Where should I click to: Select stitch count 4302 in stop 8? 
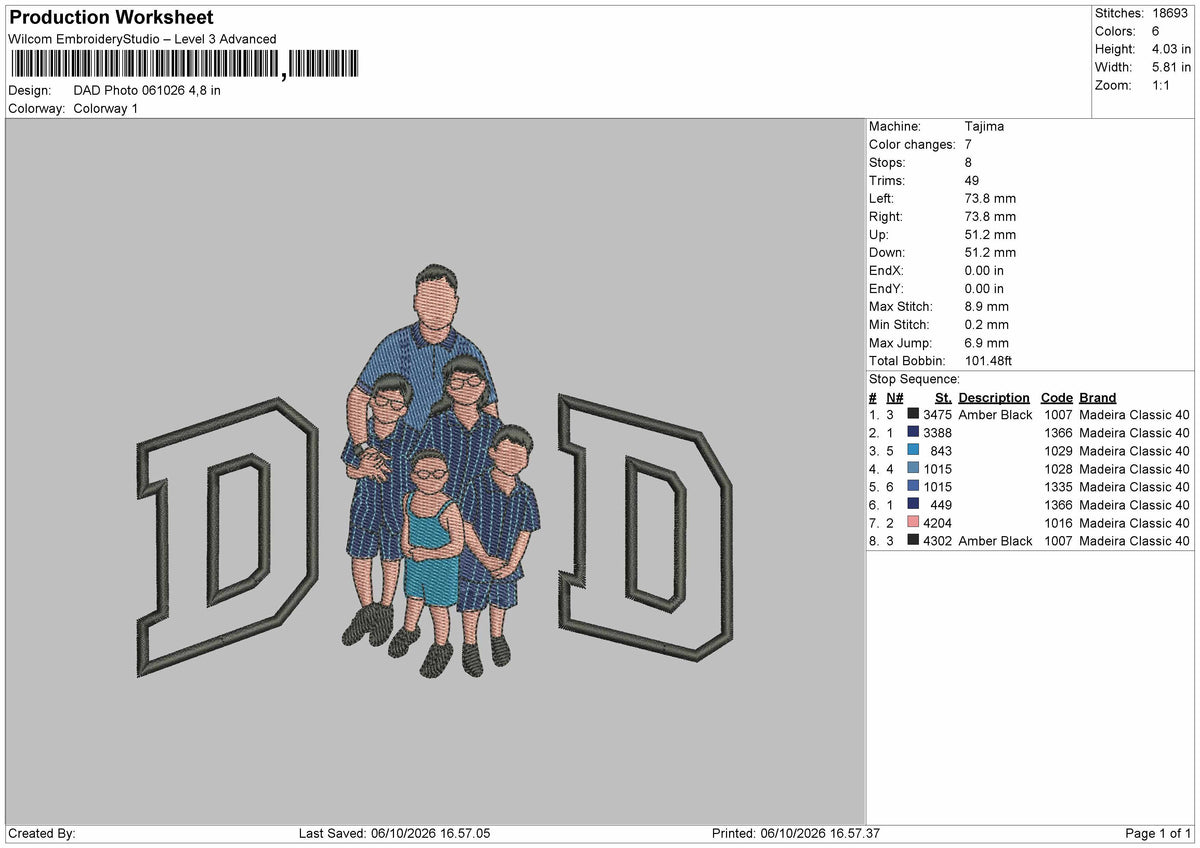pos(937,541)
